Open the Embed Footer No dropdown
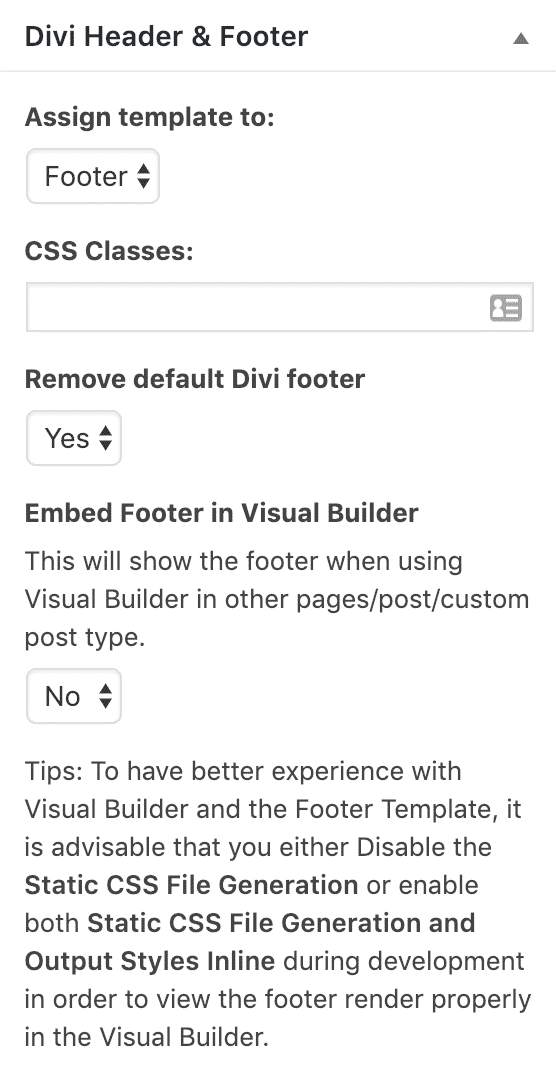 [74, 696]
